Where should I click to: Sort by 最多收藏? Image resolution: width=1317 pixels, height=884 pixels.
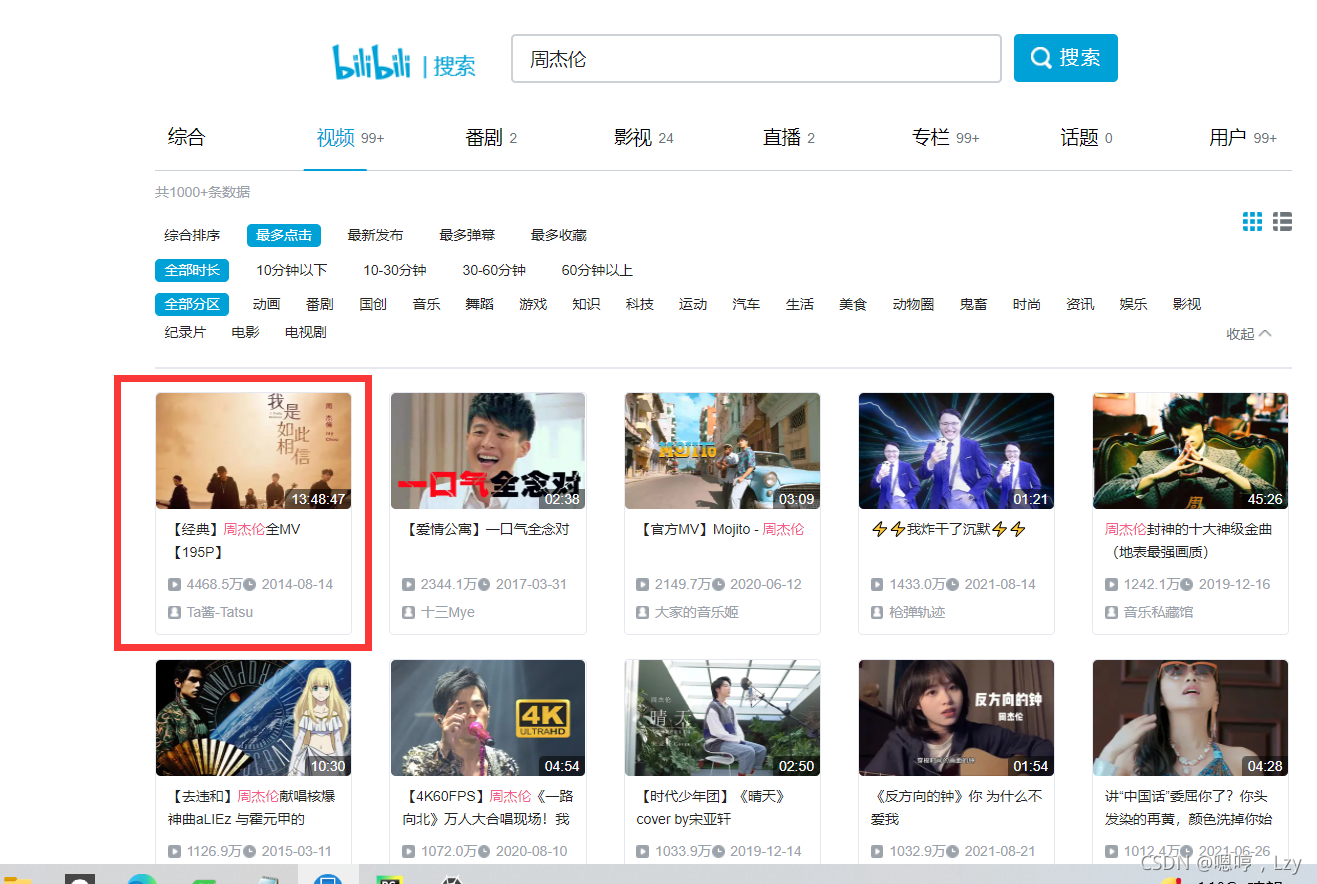point(559,236)
